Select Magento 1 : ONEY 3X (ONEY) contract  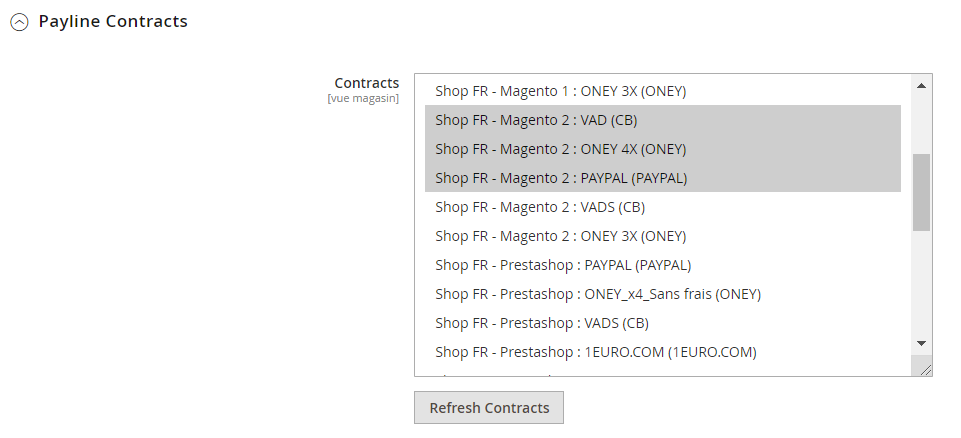pos(560,91)
